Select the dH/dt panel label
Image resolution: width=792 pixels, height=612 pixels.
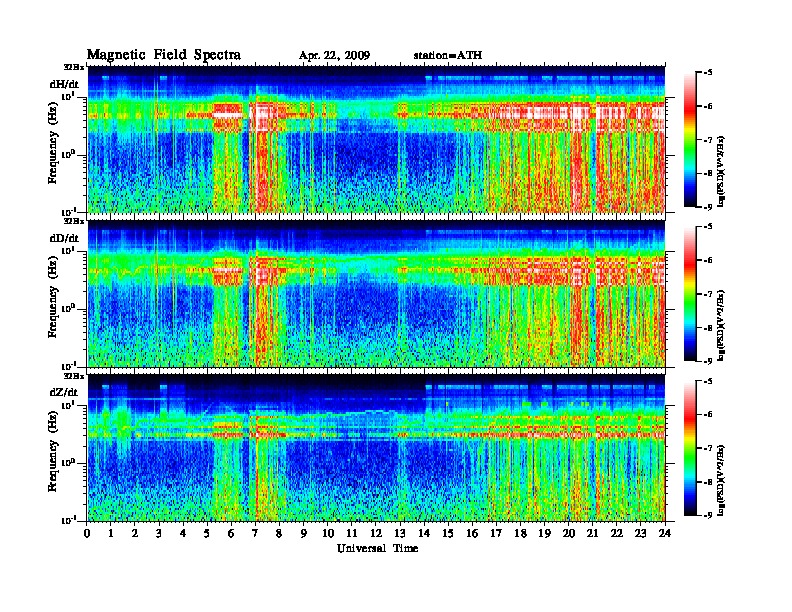point(64,84)
